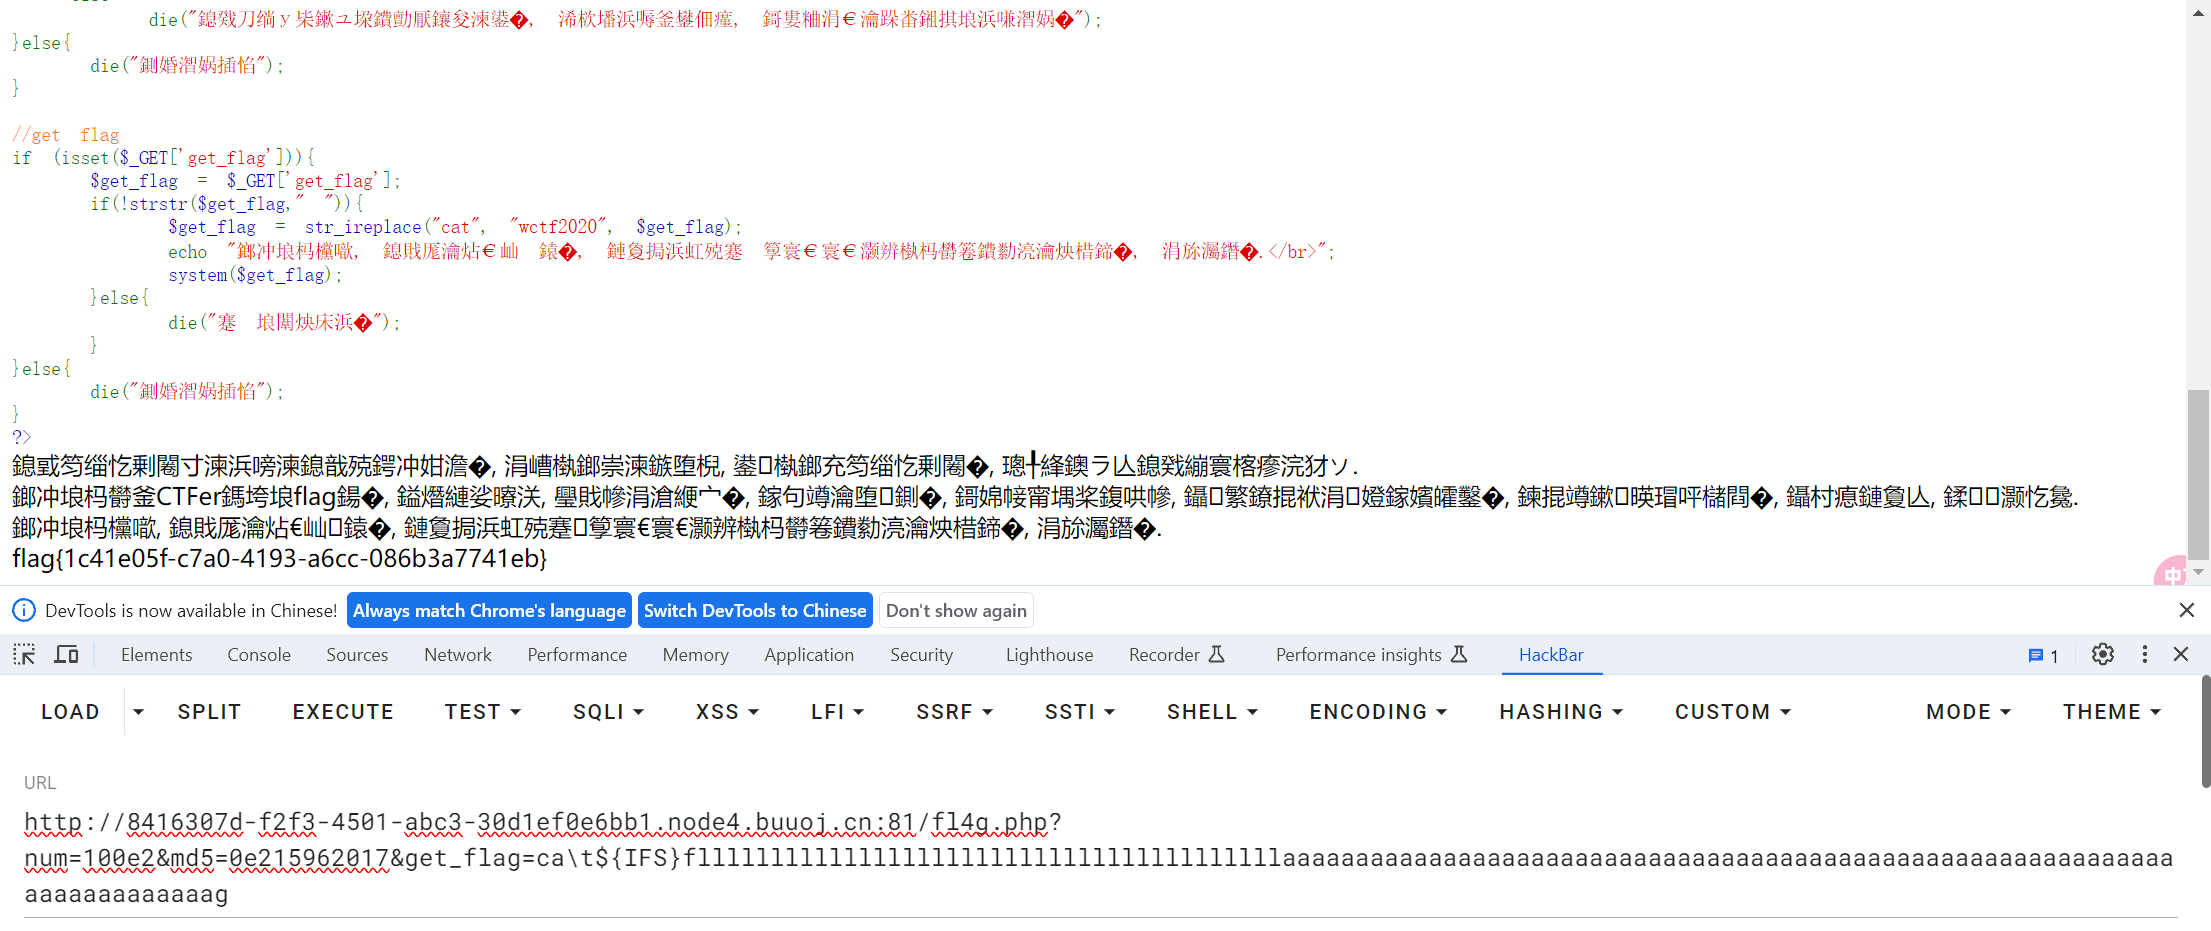
Task: Click the "system($get_flag);" code line
Action: 255,275
